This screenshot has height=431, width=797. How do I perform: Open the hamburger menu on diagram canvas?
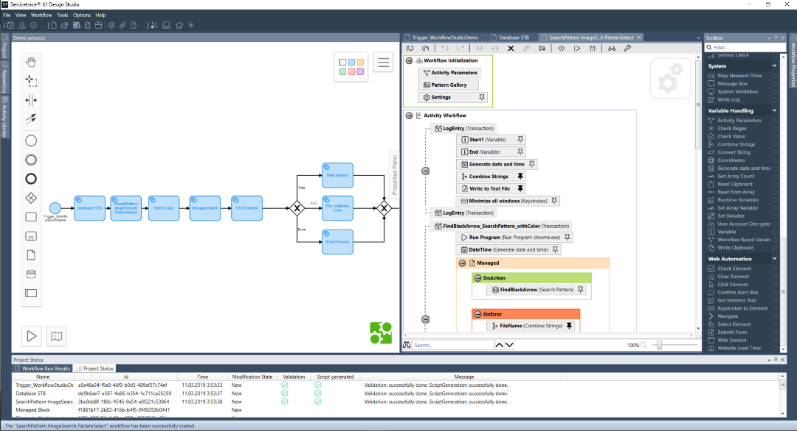tap(382, 63)
